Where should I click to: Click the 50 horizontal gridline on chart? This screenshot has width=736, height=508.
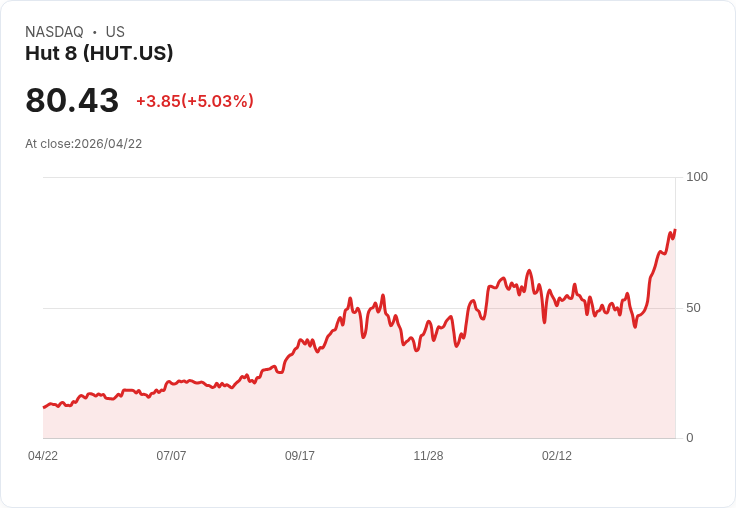pos(359,308)
